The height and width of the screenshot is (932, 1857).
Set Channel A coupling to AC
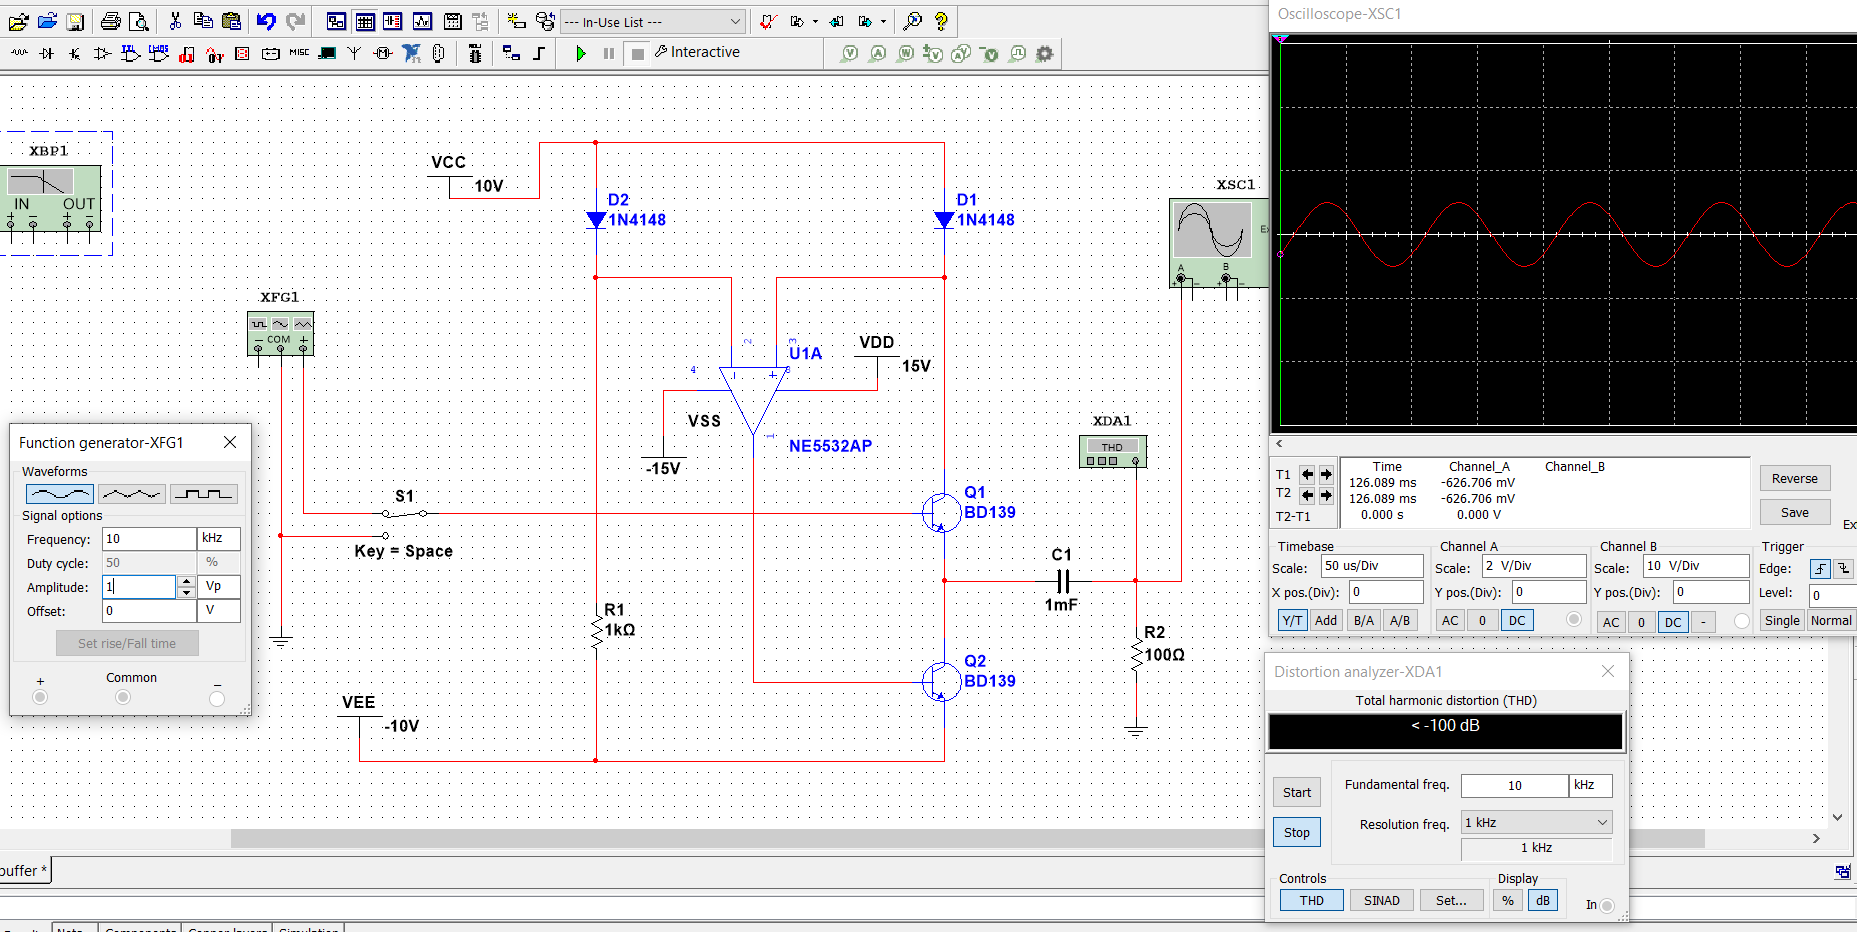pos(1450,620)
